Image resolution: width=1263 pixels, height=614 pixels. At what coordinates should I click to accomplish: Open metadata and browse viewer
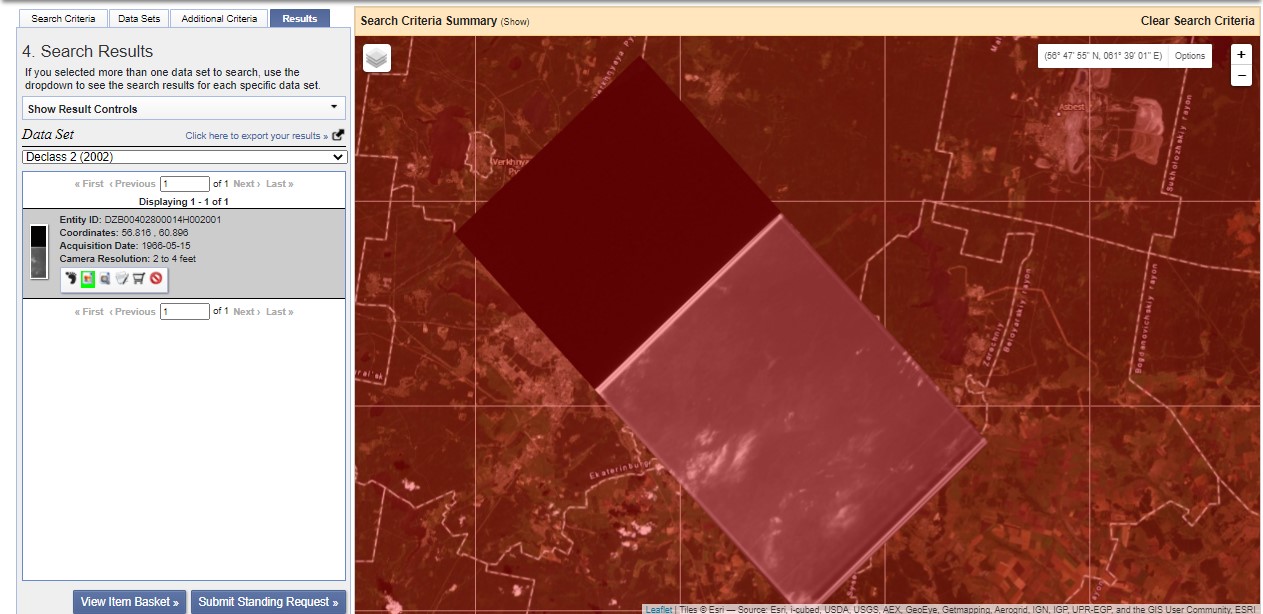105,279
